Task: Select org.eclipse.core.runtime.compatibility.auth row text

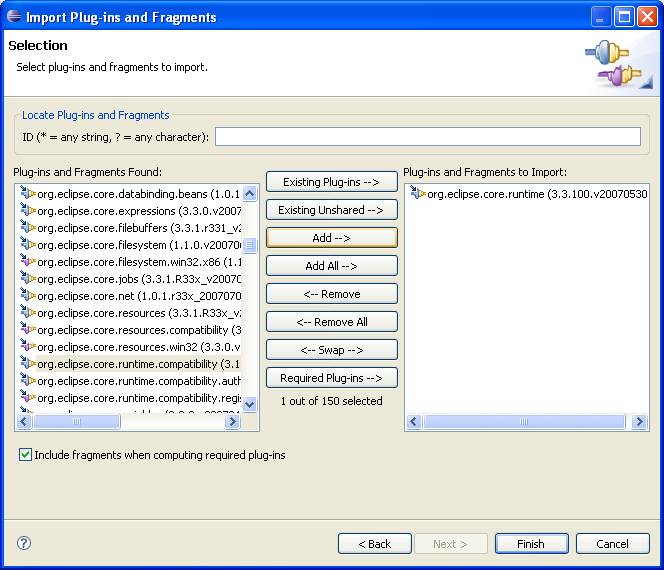Action: 139,381
